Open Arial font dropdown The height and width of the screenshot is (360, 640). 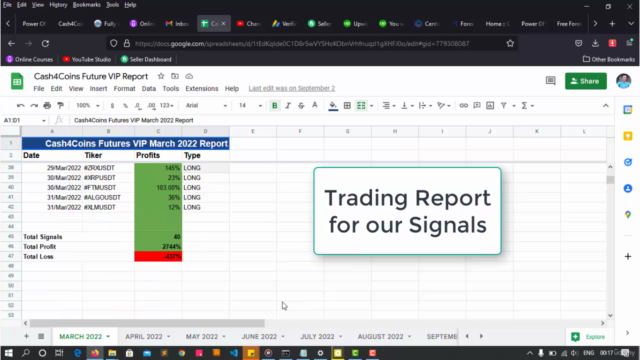[x=206, y=106]
